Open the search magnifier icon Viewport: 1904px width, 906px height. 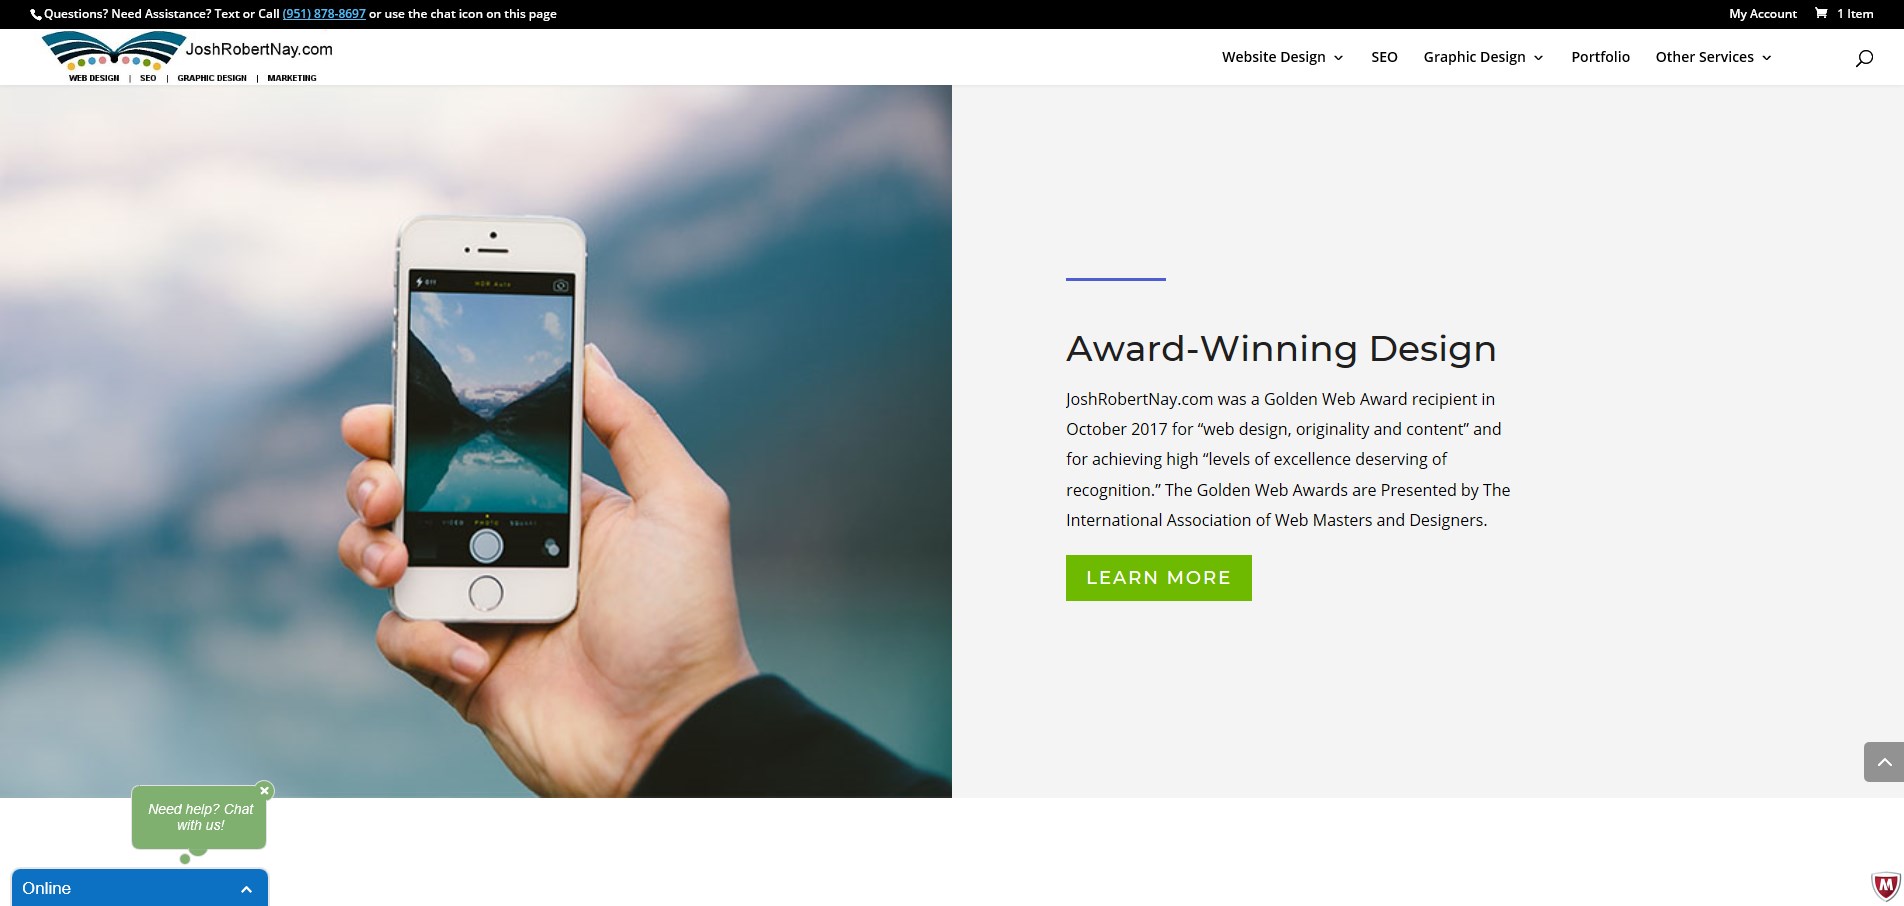click(1864, 58)
